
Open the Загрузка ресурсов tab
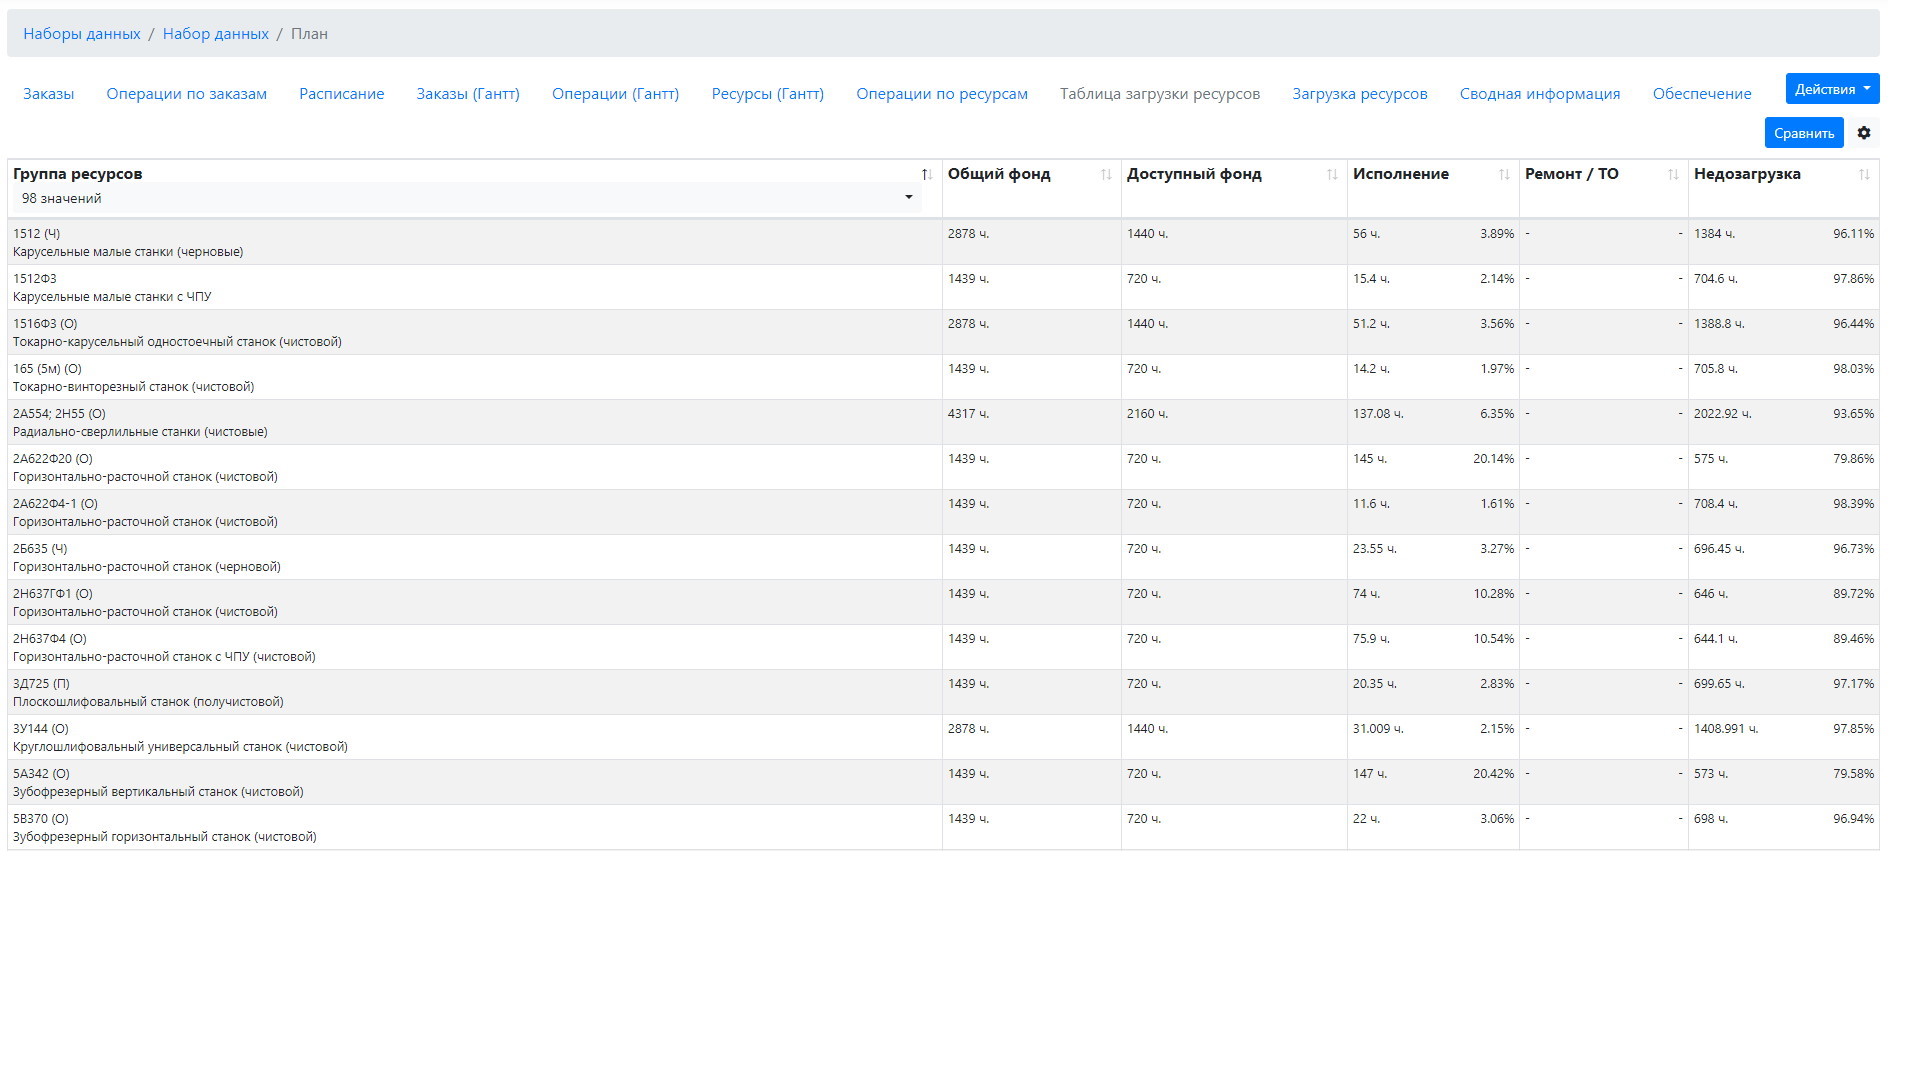coord(1359,94)
